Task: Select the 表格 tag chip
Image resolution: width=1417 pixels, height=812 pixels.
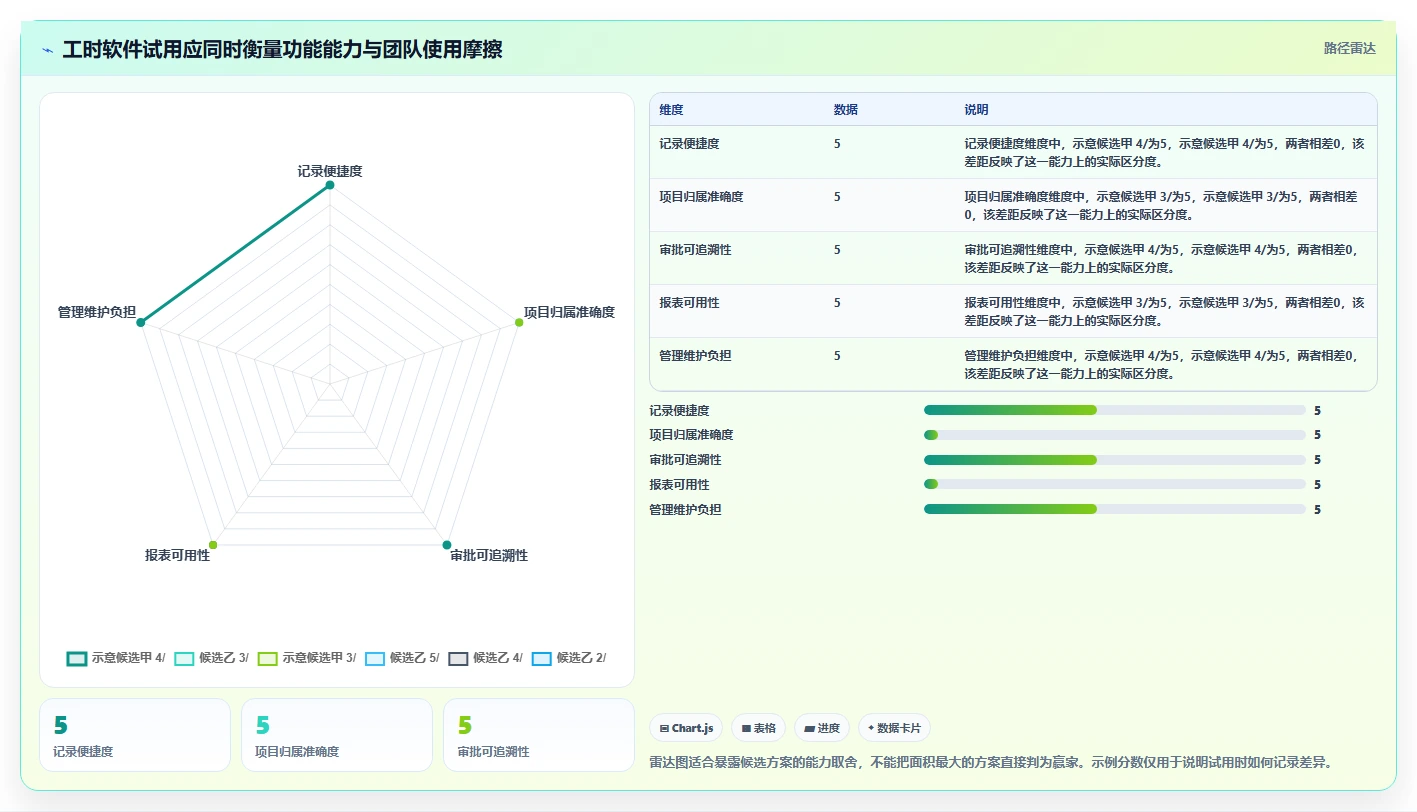Action: pyautogui.click(x=758, y=728)
